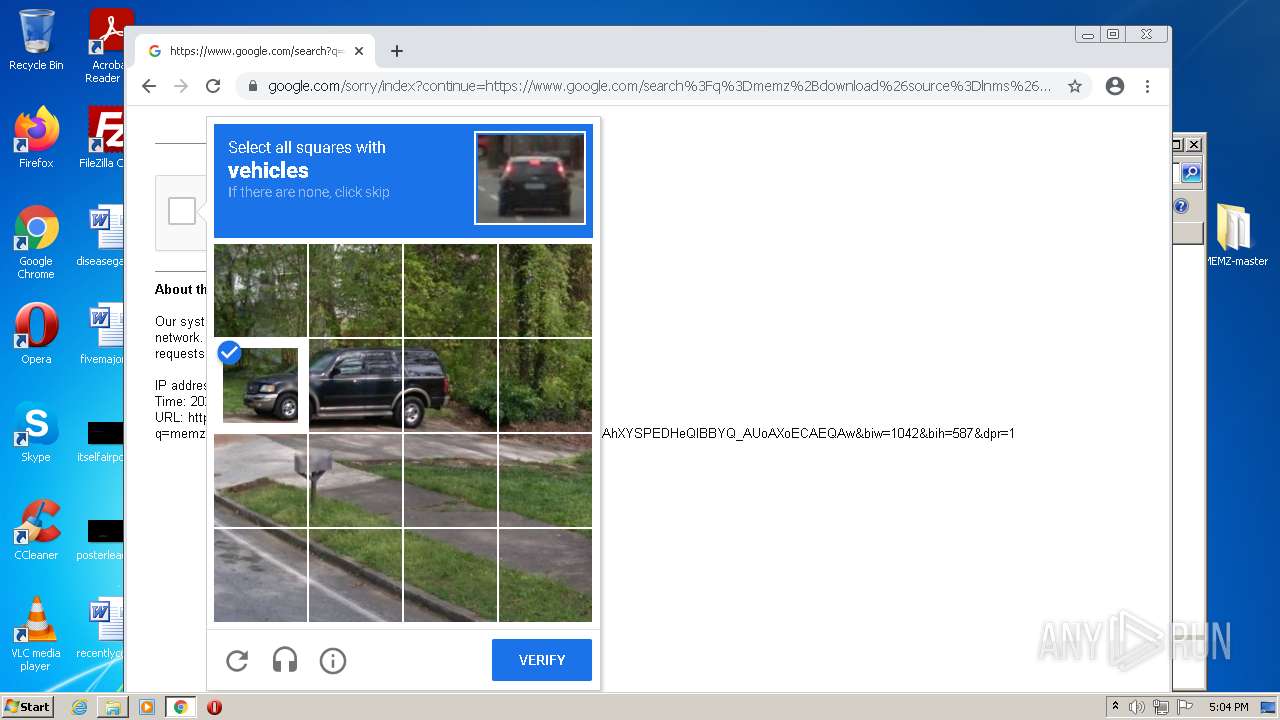
Task: Bookmark this page with star icon
Action: [x=1075, y=86]
